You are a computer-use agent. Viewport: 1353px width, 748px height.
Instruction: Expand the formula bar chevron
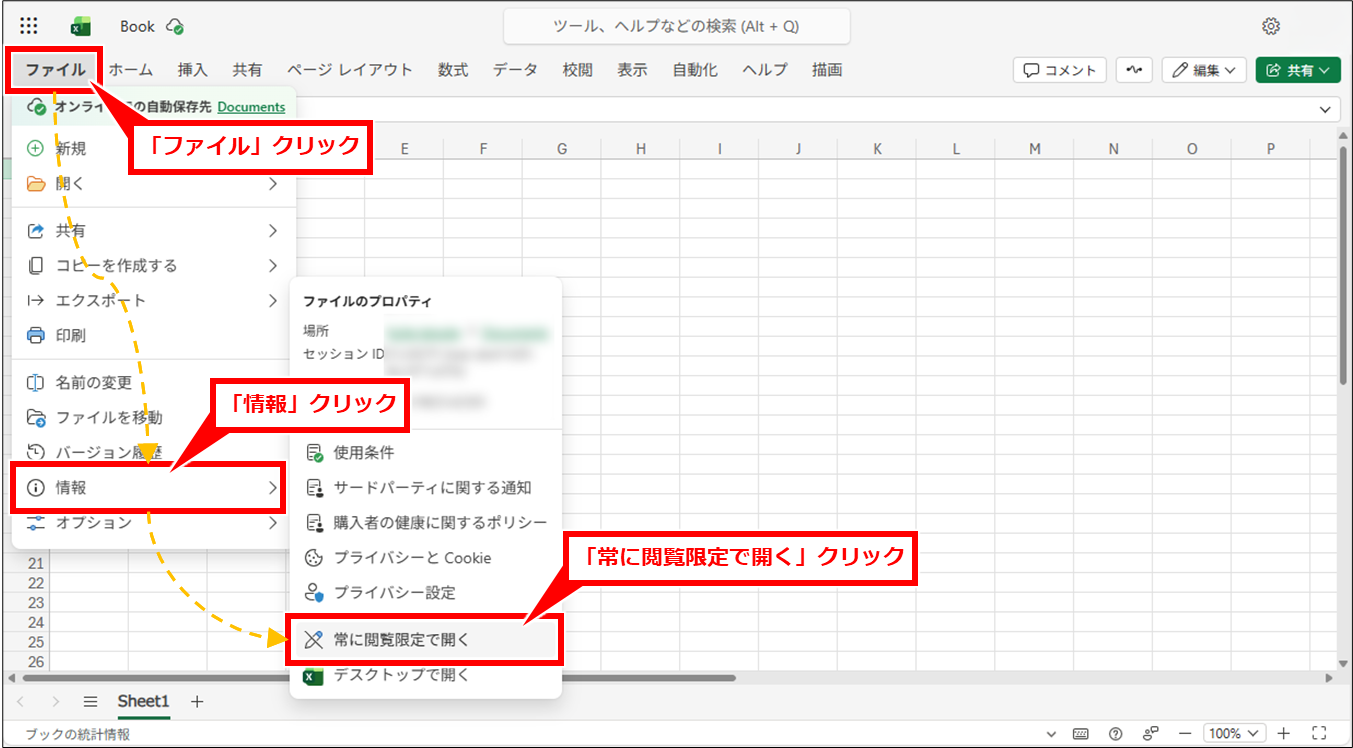(1327, 109)
